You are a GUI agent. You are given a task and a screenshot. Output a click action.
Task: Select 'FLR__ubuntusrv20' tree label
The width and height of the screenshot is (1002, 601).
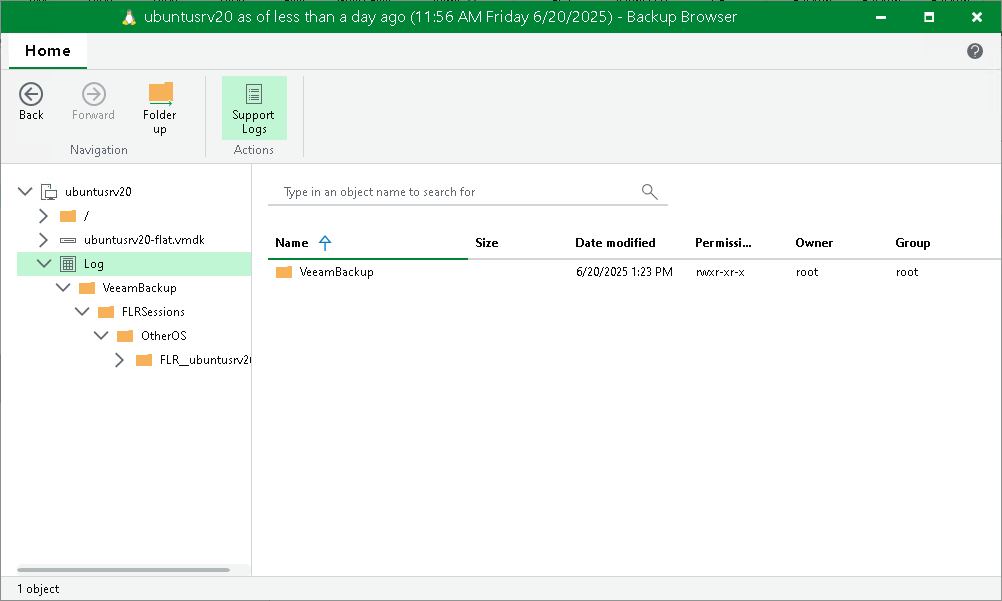click(205, 360)
